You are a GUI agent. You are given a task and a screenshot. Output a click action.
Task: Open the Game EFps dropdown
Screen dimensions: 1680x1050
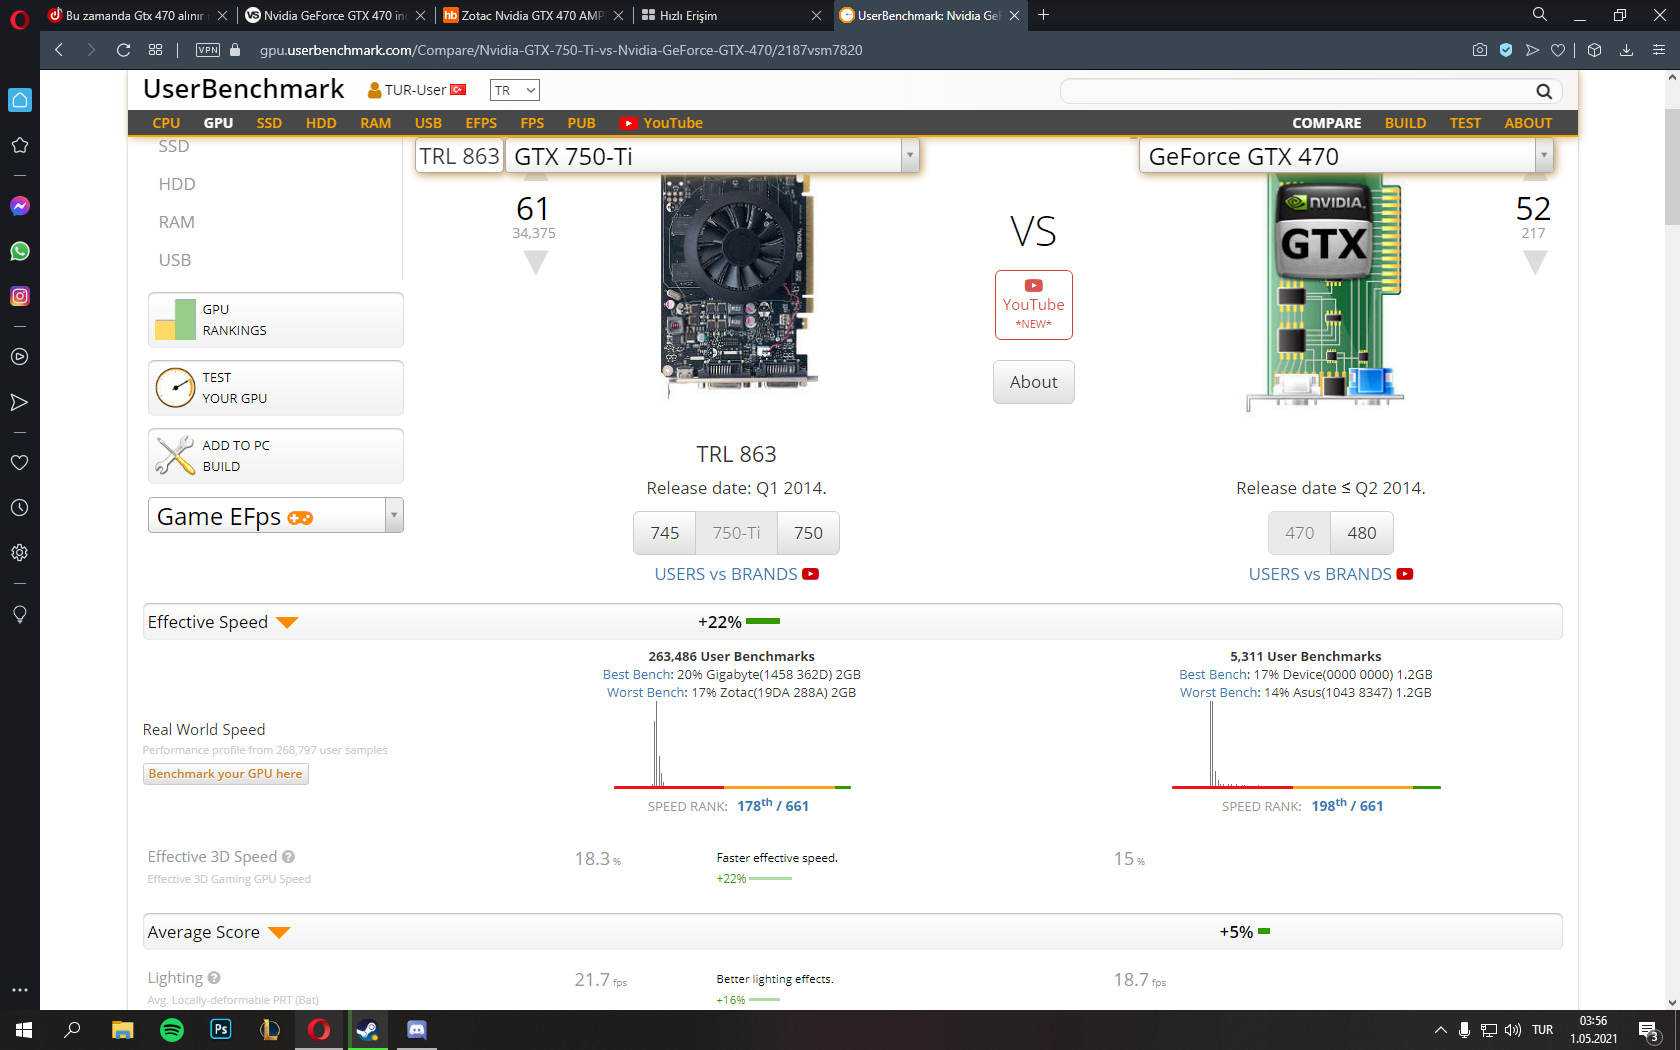pos(276,516)
